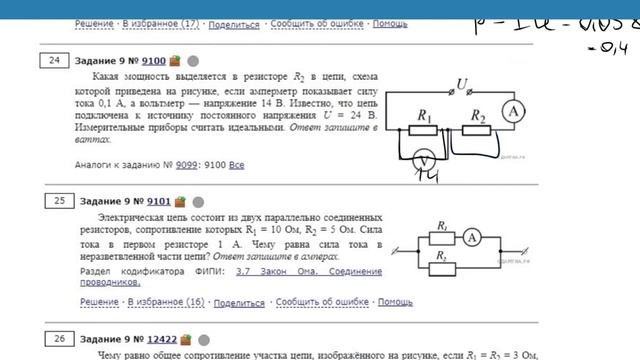Open top Помощь link
The image size is (640, 360).
click(390, 24)
